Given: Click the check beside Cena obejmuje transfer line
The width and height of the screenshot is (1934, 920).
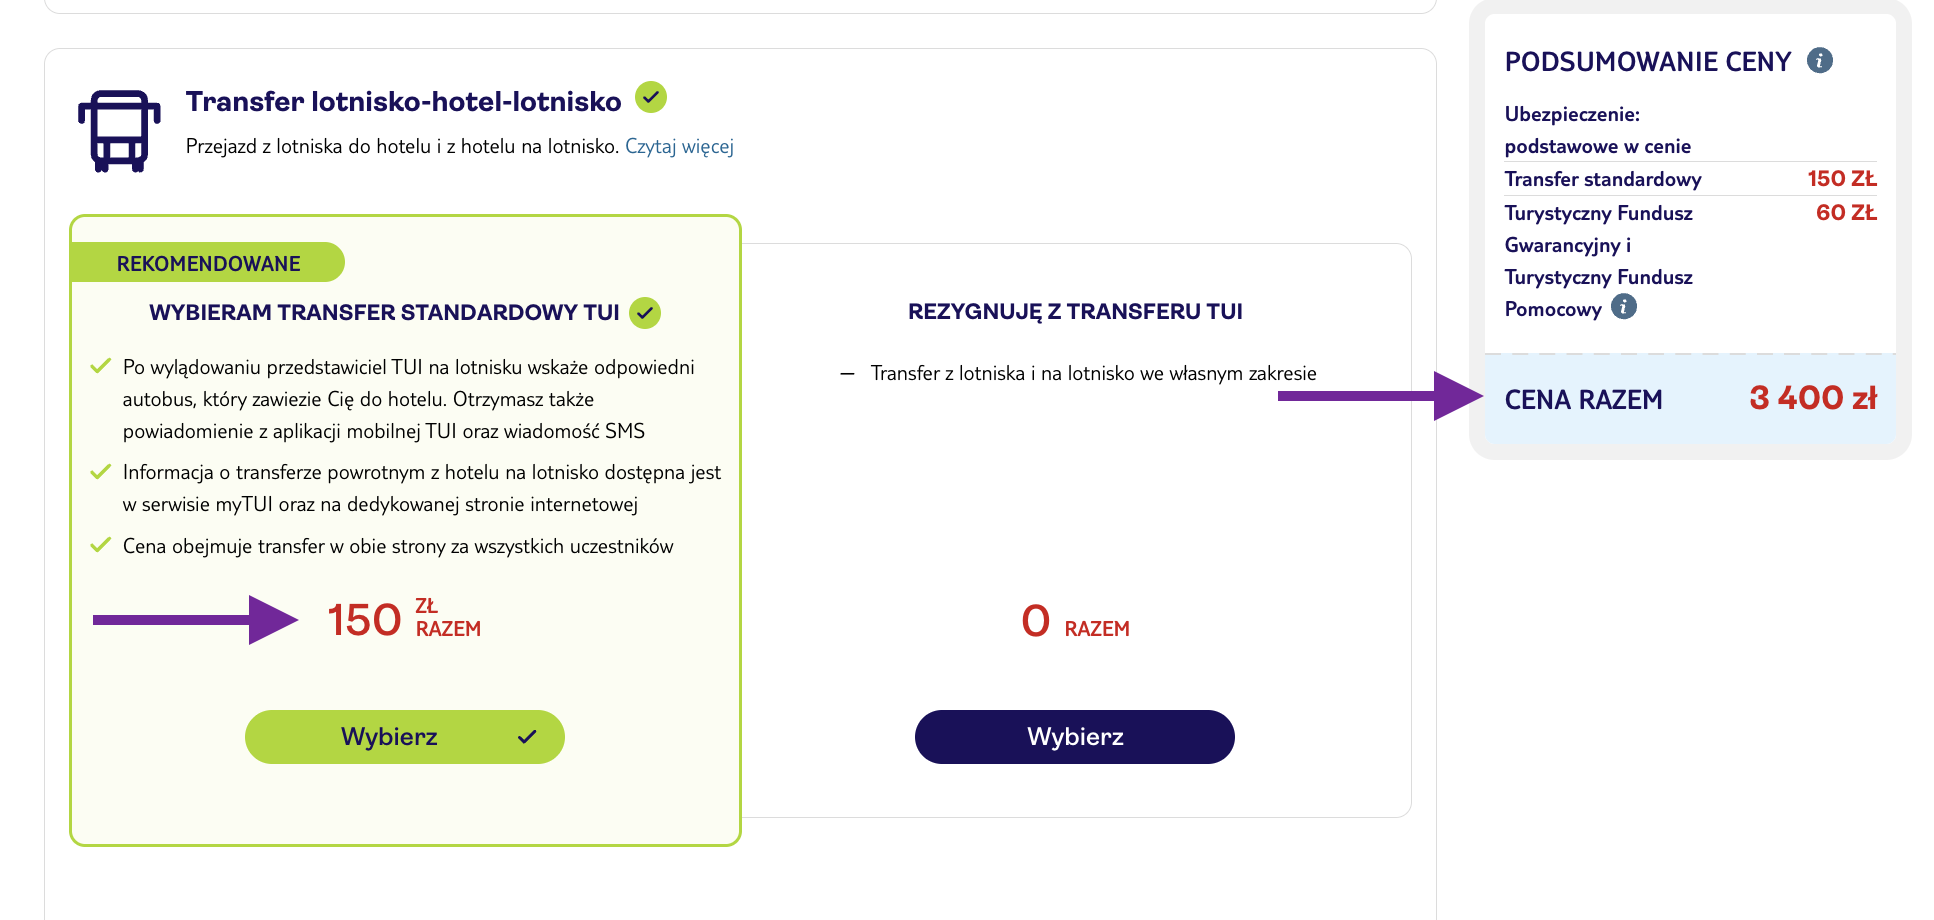Looking at the screenshot, I should point(99,543).
